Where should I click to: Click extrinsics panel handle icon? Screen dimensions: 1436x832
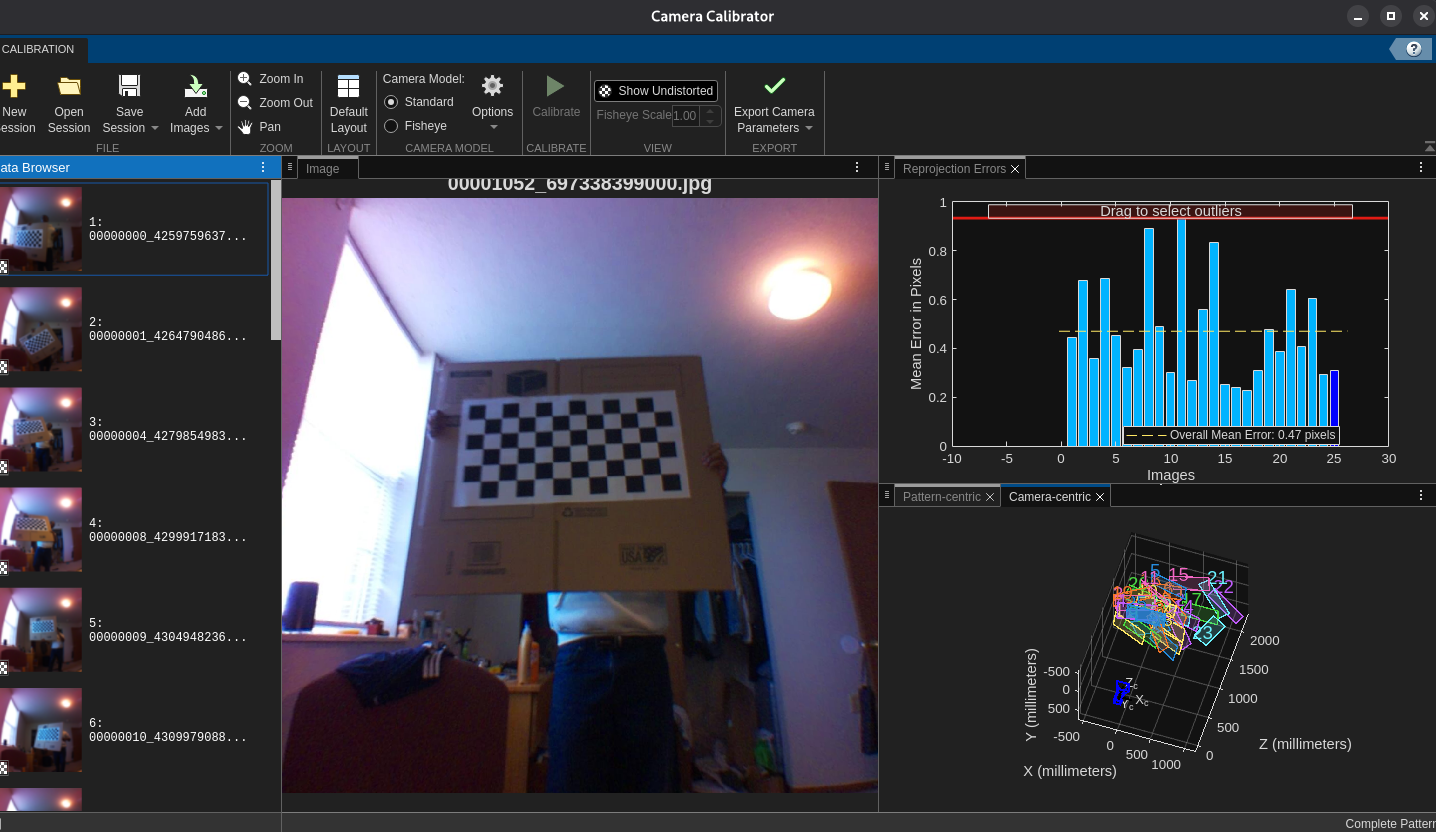[x=885, y=494]
